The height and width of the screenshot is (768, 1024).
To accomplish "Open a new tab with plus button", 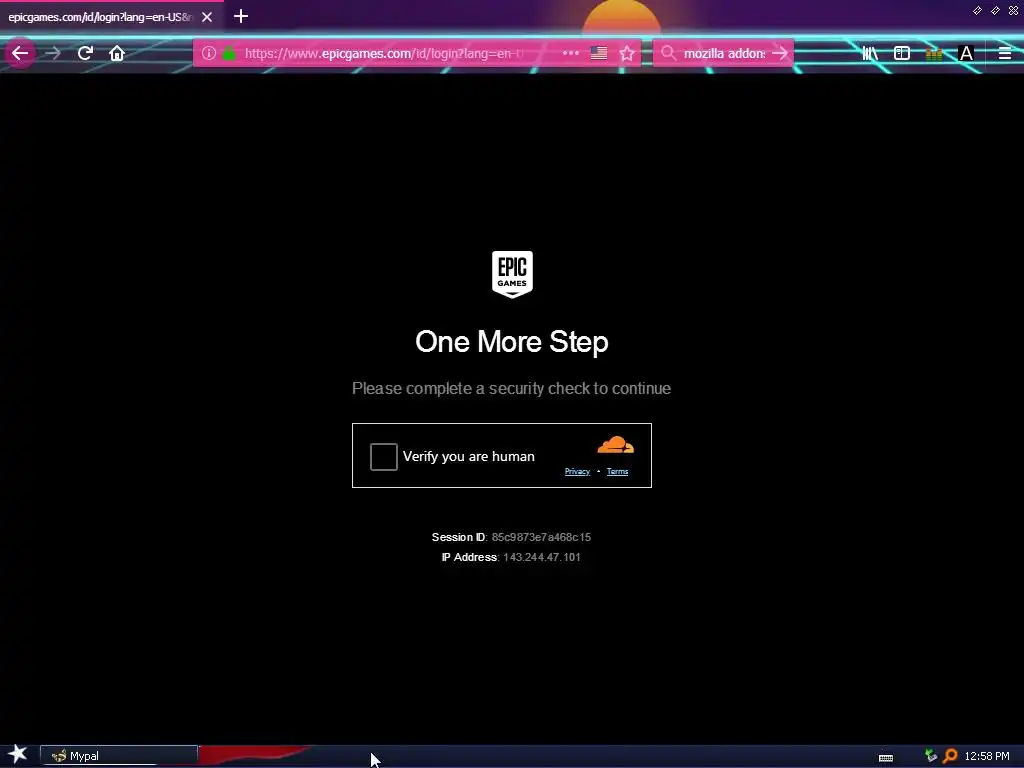I will tap(241, 16).
